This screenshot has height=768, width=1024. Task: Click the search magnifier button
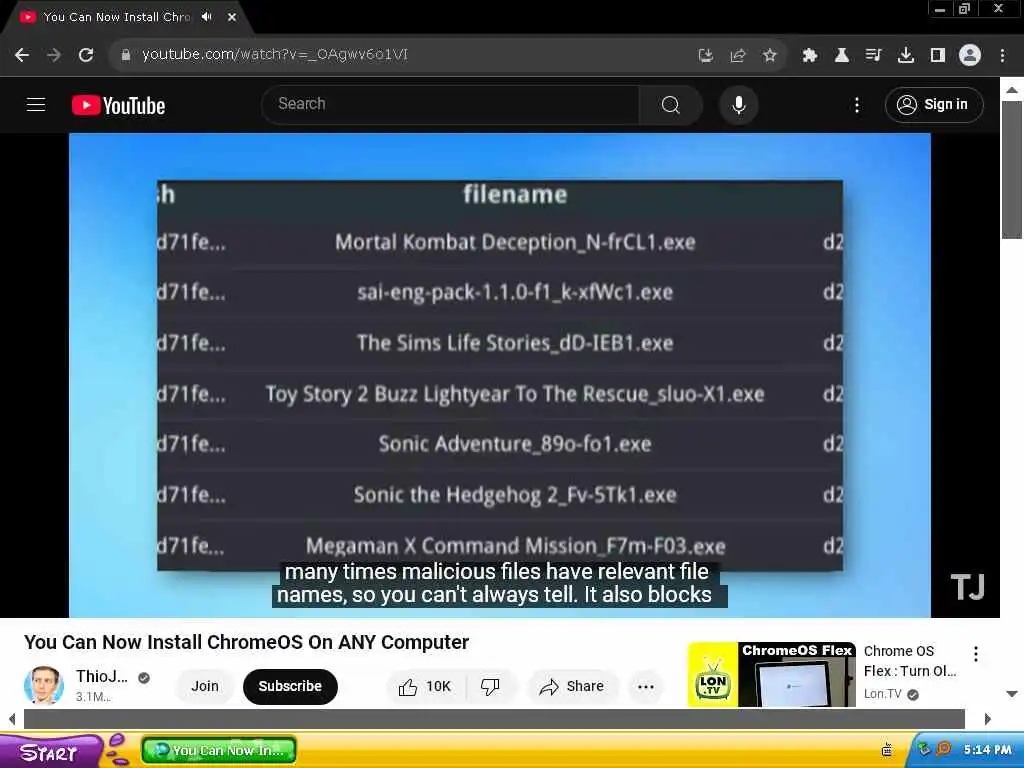[x=671, y=104]
